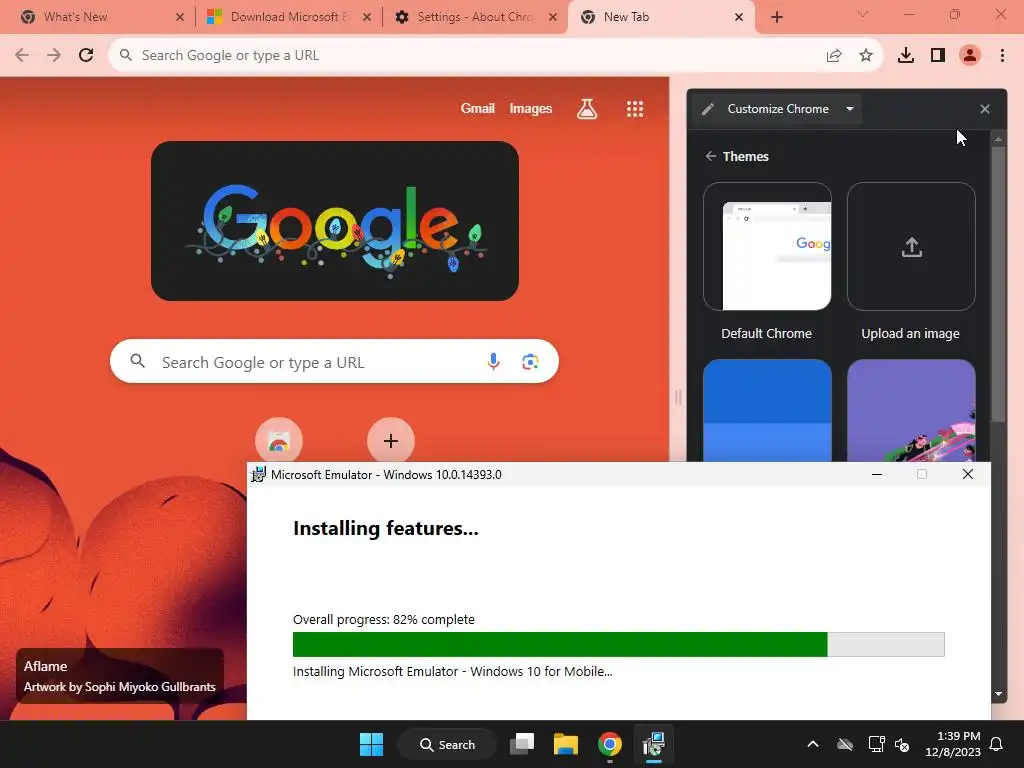The width and height of the screenshot is (1024, 768).
Task: Open Search Labs flask icon
Action: point(587,109)
